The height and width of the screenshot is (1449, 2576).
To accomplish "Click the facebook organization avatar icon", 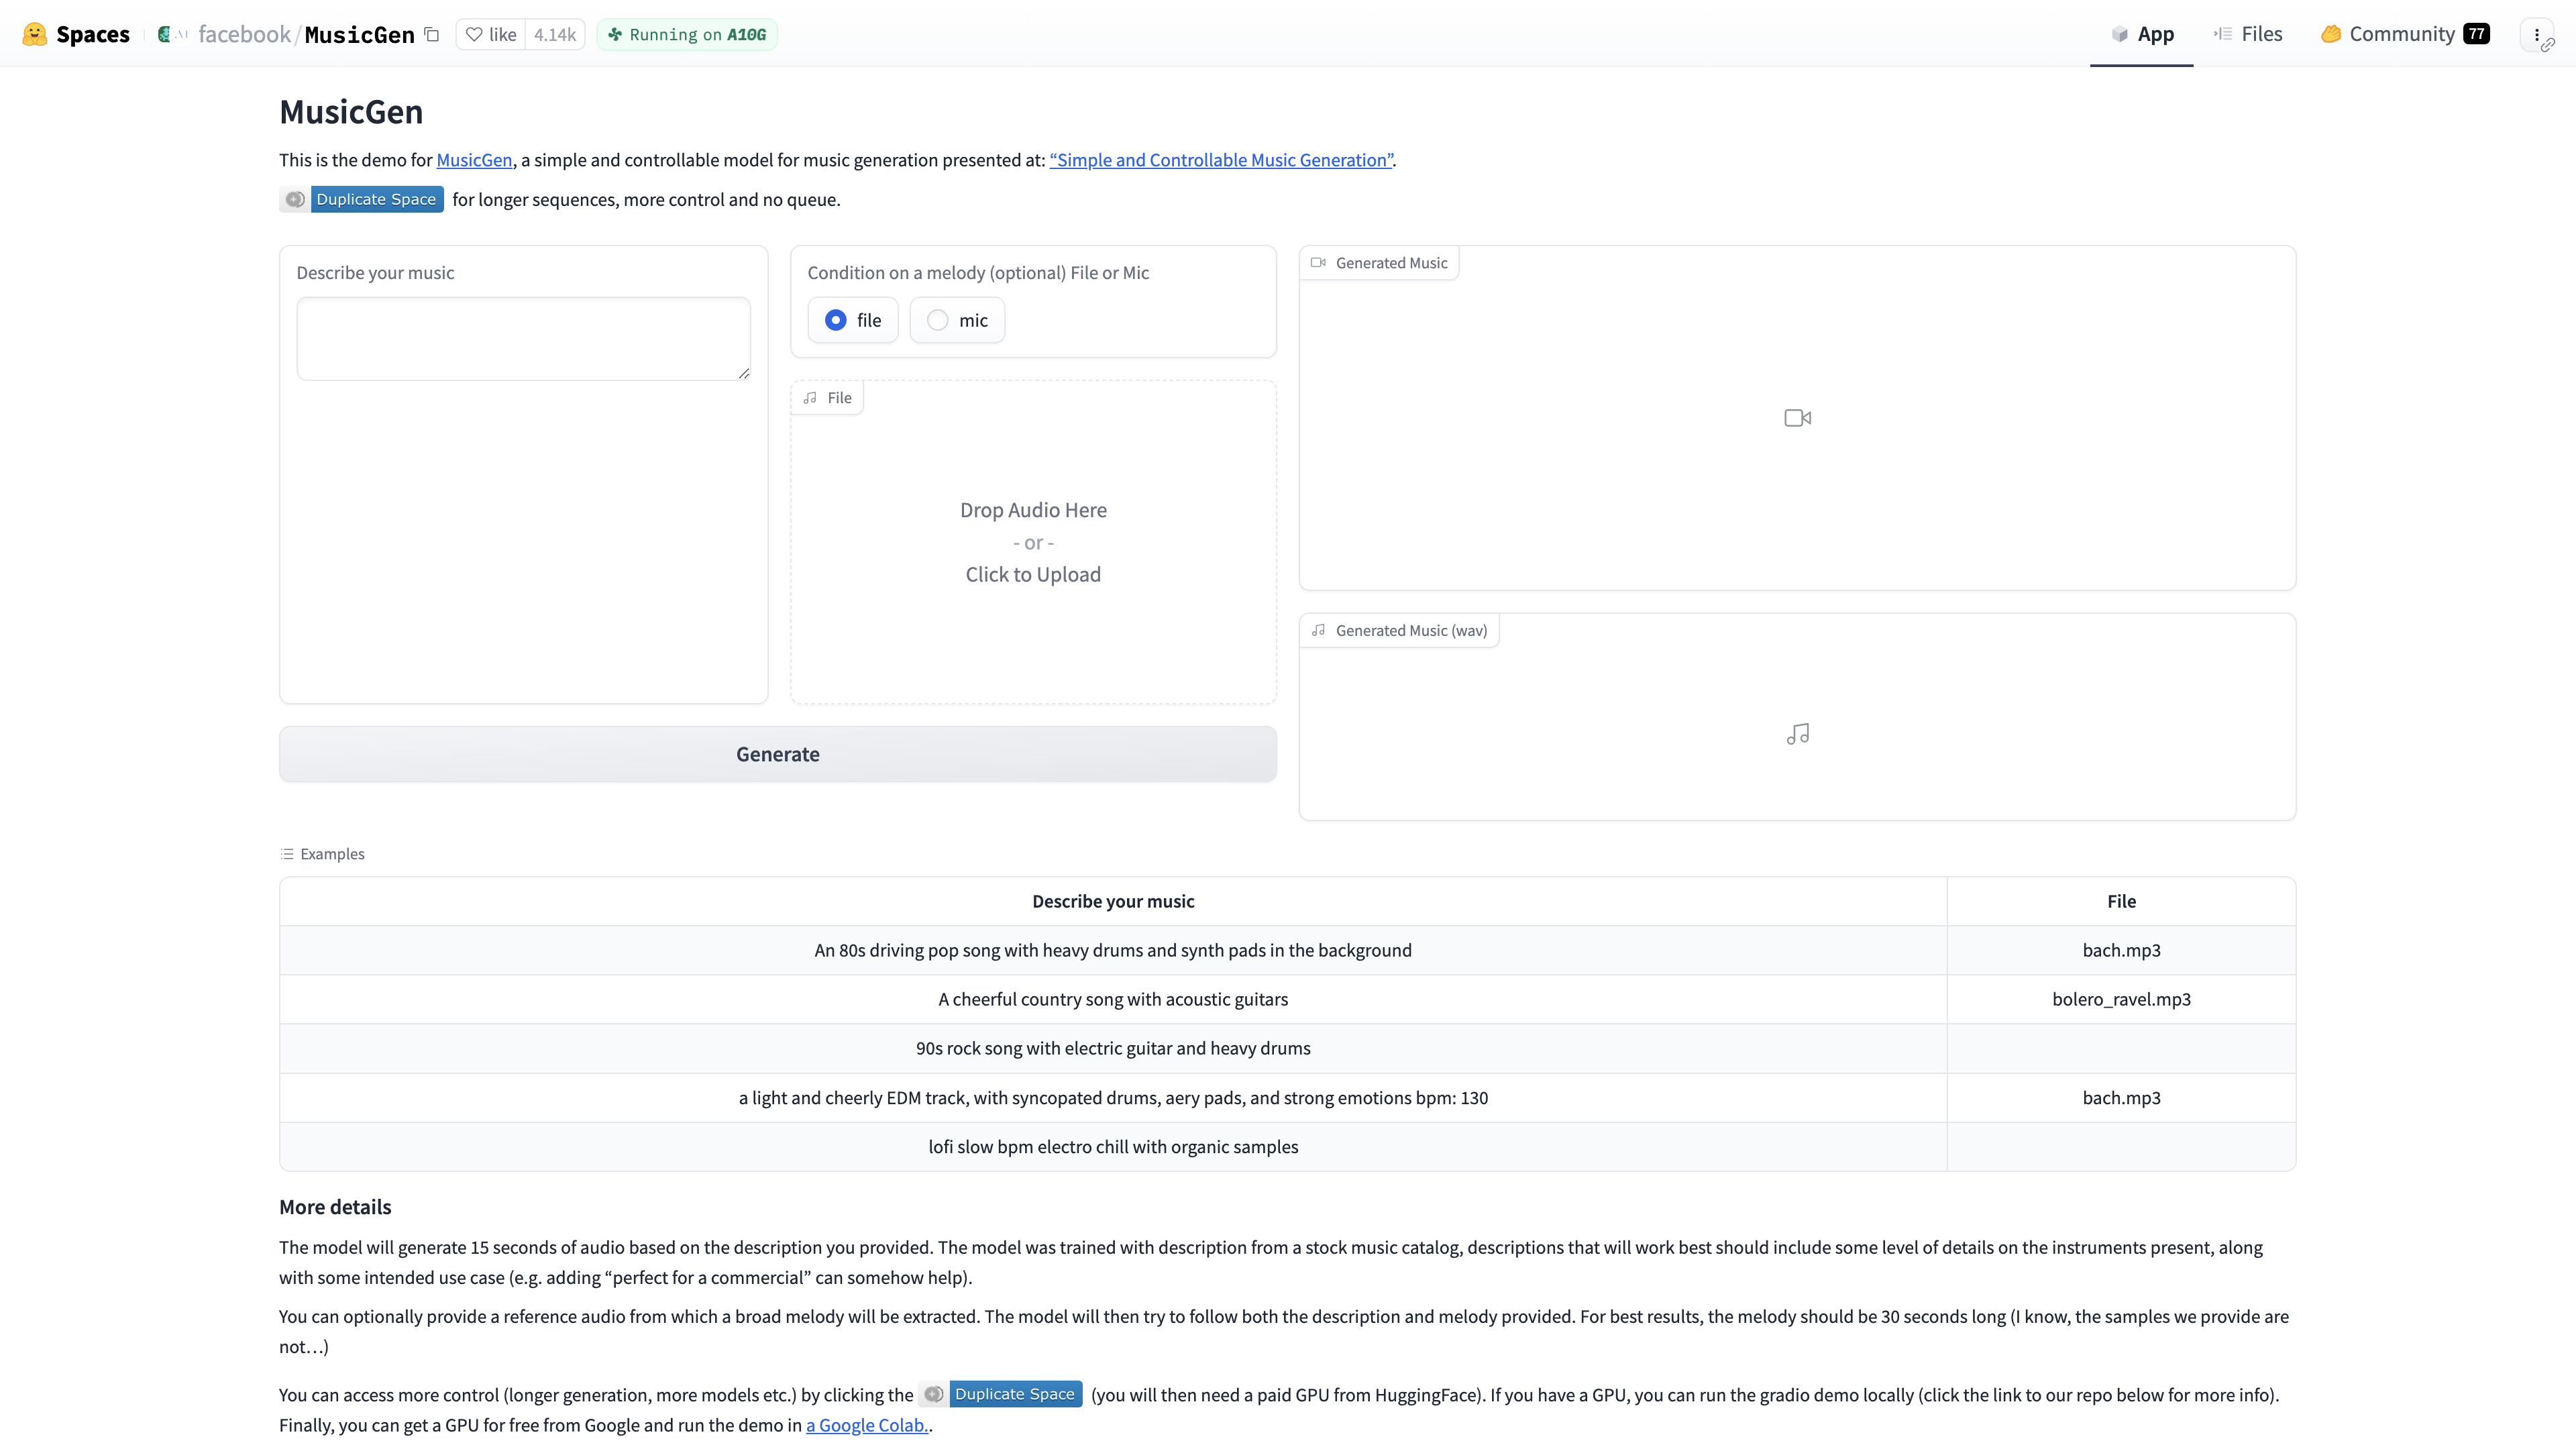I will pyautogui.click(x=166, y=34).
